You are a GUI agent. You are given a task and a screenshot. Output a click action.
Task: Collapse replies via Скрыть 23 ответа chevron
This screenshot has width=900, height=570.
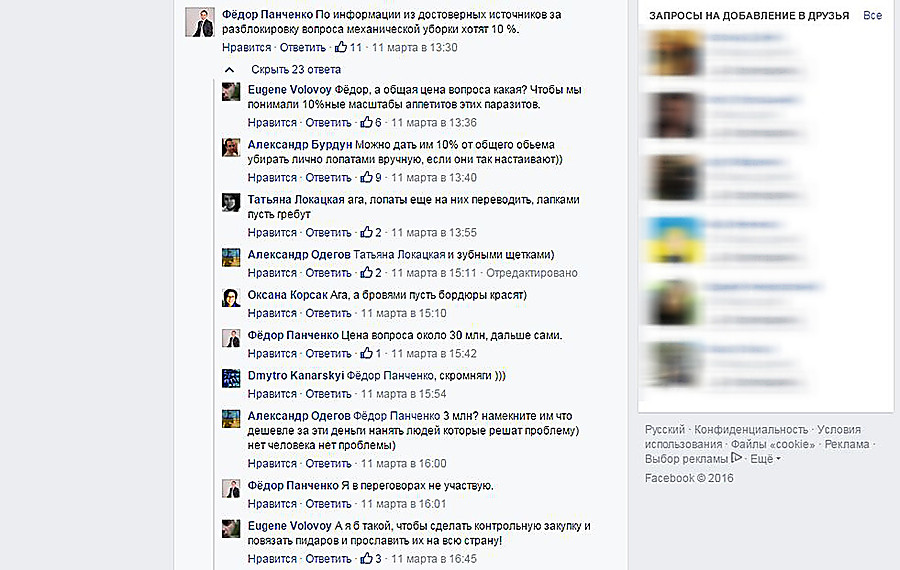point(230,69)
